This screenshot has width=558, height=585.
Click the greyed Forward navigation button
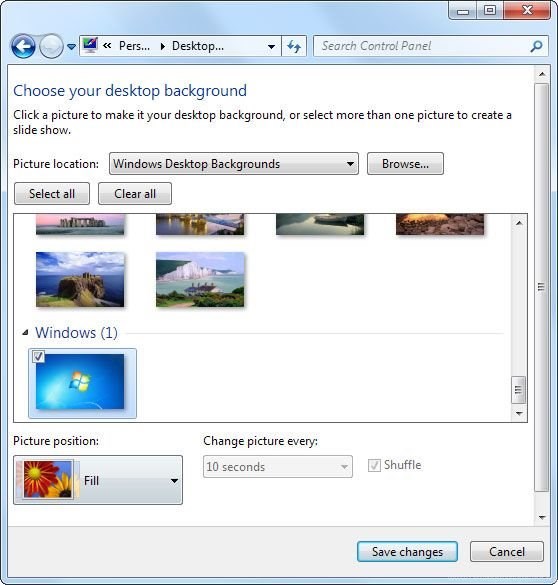click(51, 46)
